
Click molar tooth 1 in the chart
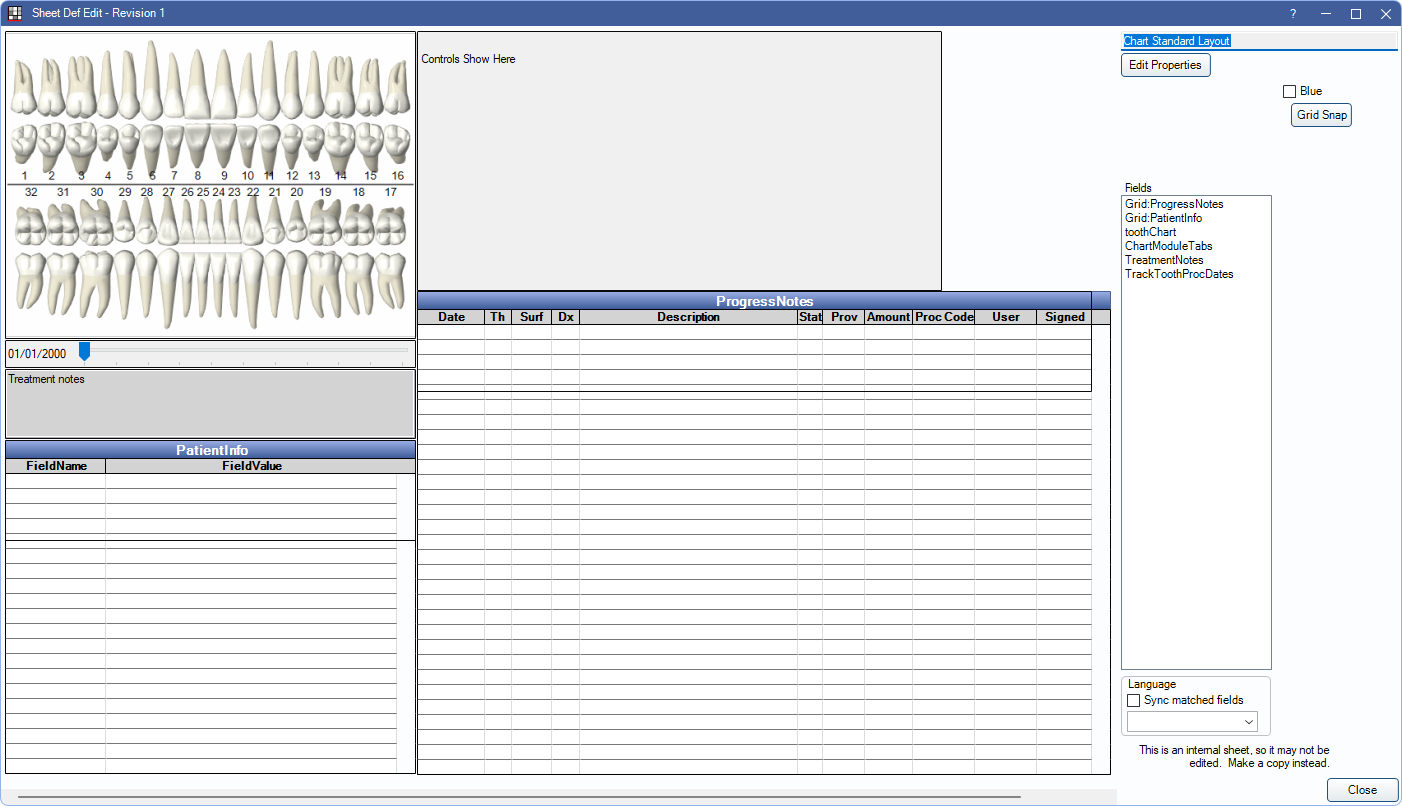(x=23, y=100)
